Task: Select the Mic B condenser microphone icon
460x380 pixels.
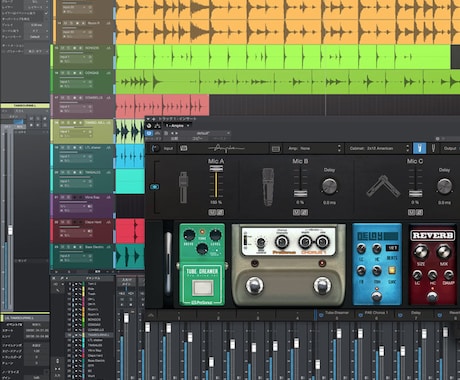Action: point(268,187)
